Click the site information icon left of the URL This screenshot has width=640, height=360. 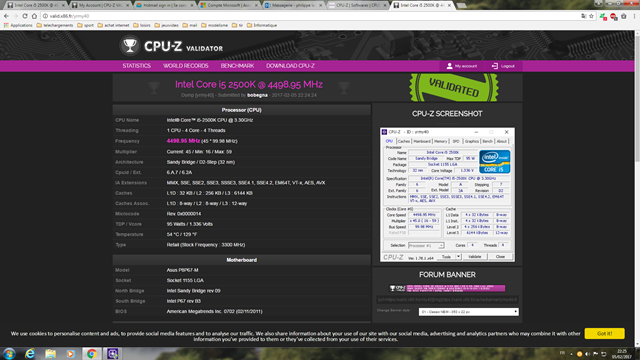pyautogui.click(x=45, y=16)
